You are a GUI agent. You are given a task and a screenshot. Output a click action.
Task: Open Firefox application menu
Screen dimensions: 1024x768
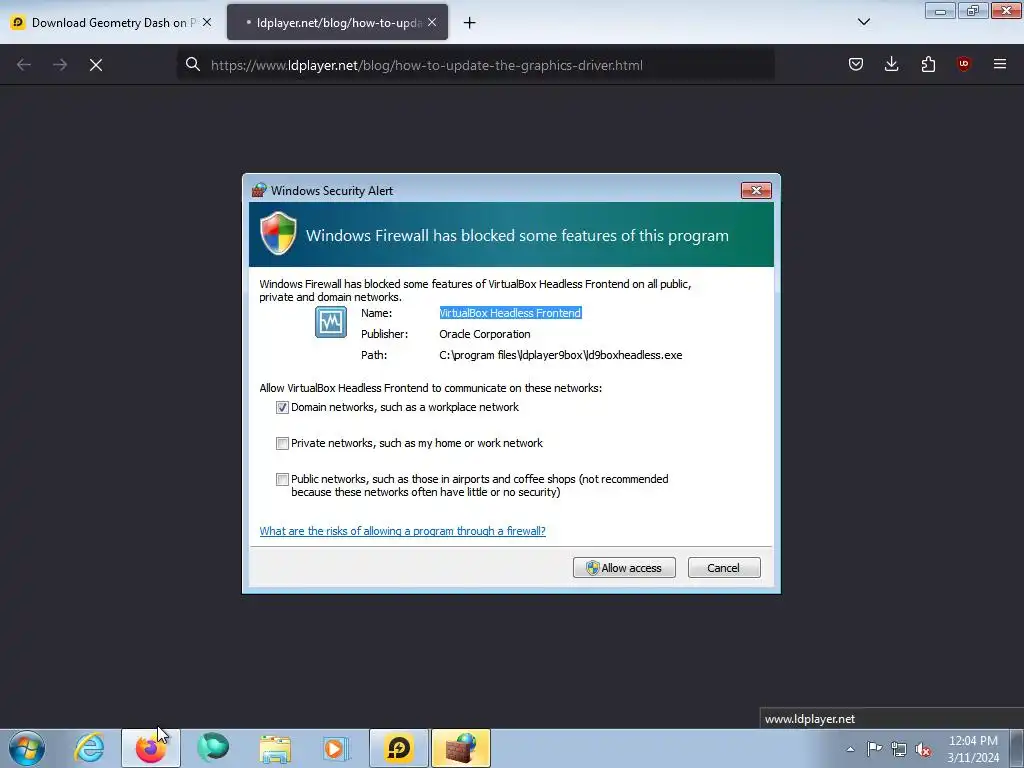coord(1000,64)
